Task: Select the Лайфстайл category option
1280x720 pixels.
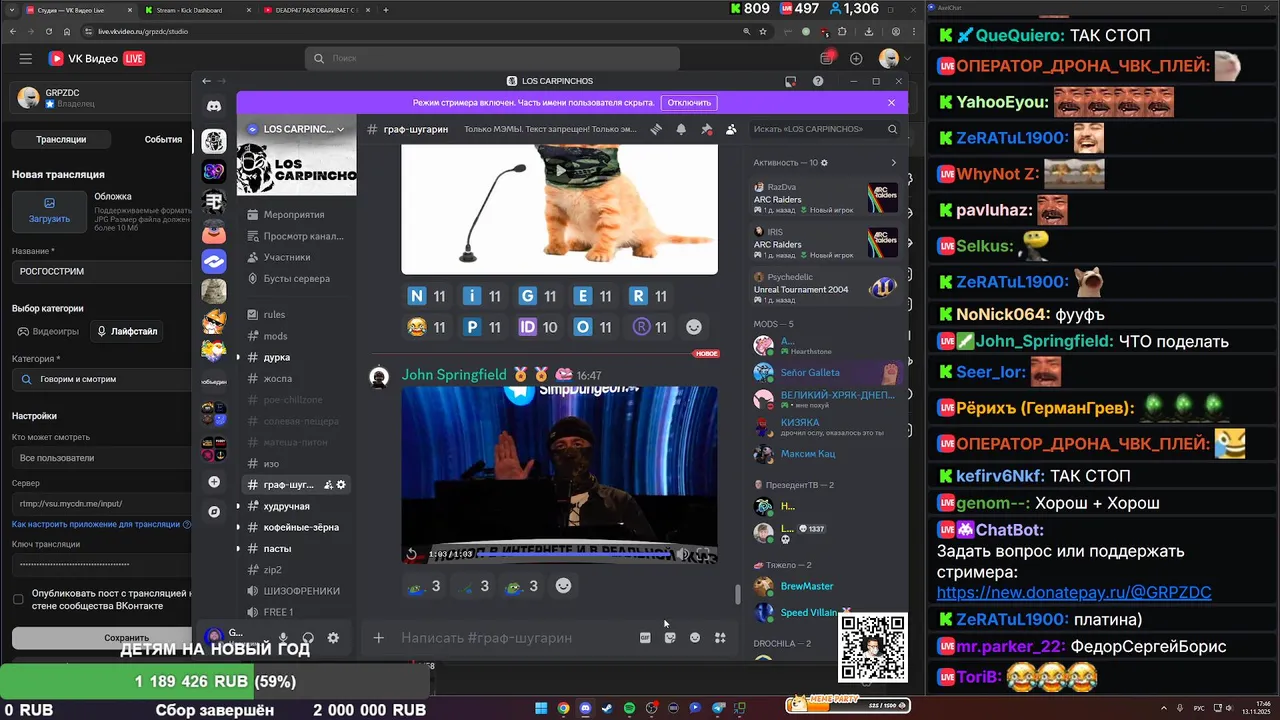Action: coord(128,331)
